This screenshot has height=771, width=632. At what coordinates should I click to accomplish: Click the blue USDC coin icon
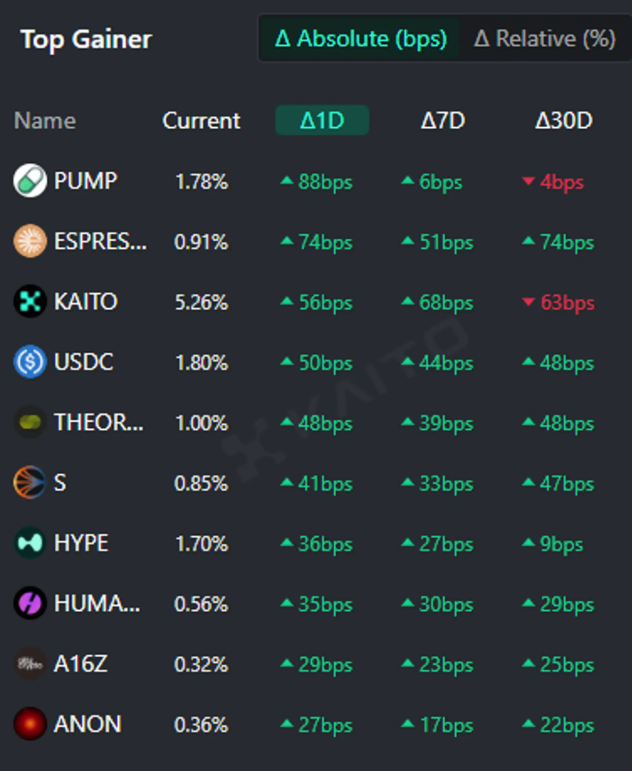coord(30,362)
